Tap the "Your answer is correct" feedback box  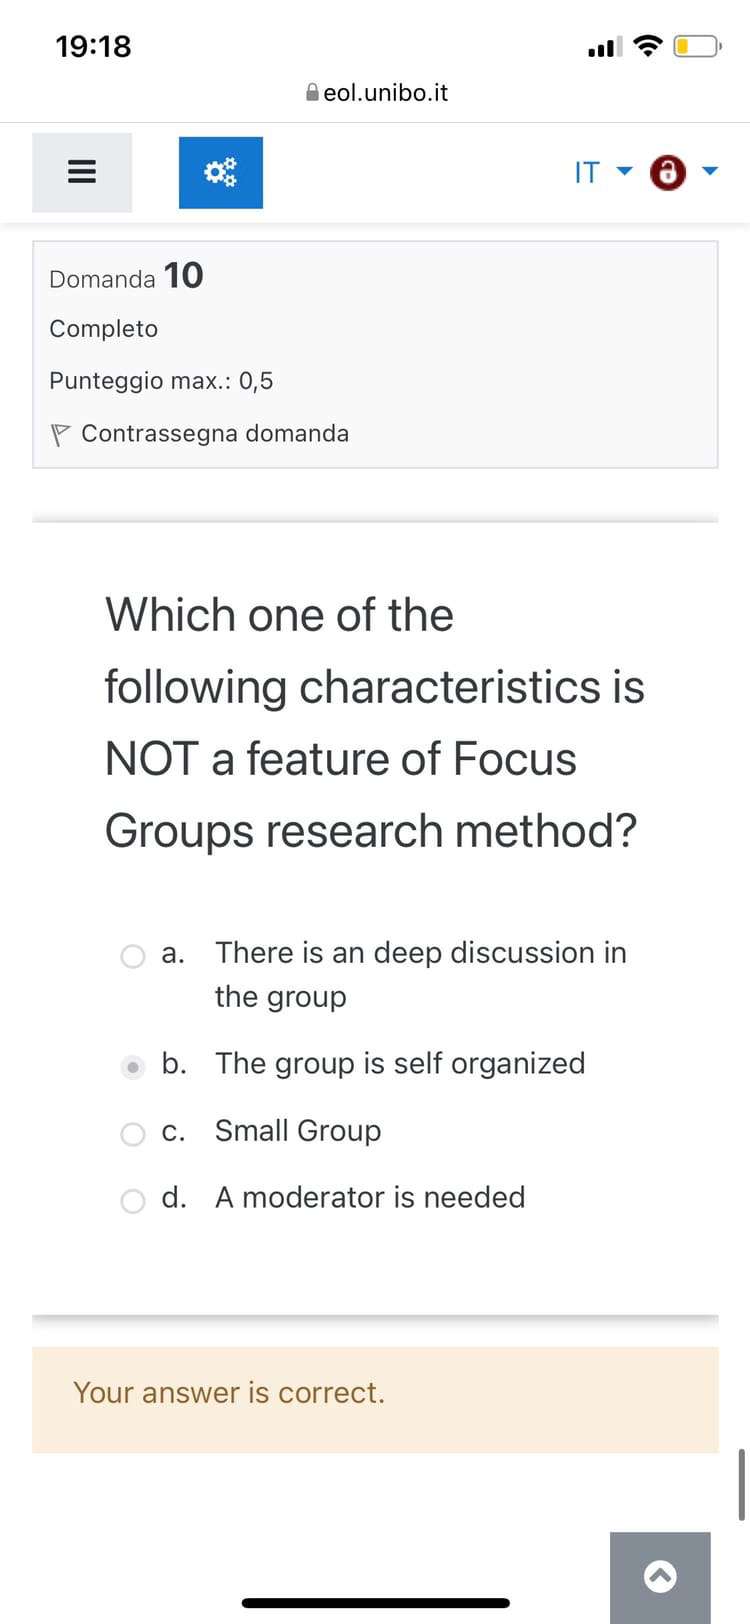click(375, 1399)
